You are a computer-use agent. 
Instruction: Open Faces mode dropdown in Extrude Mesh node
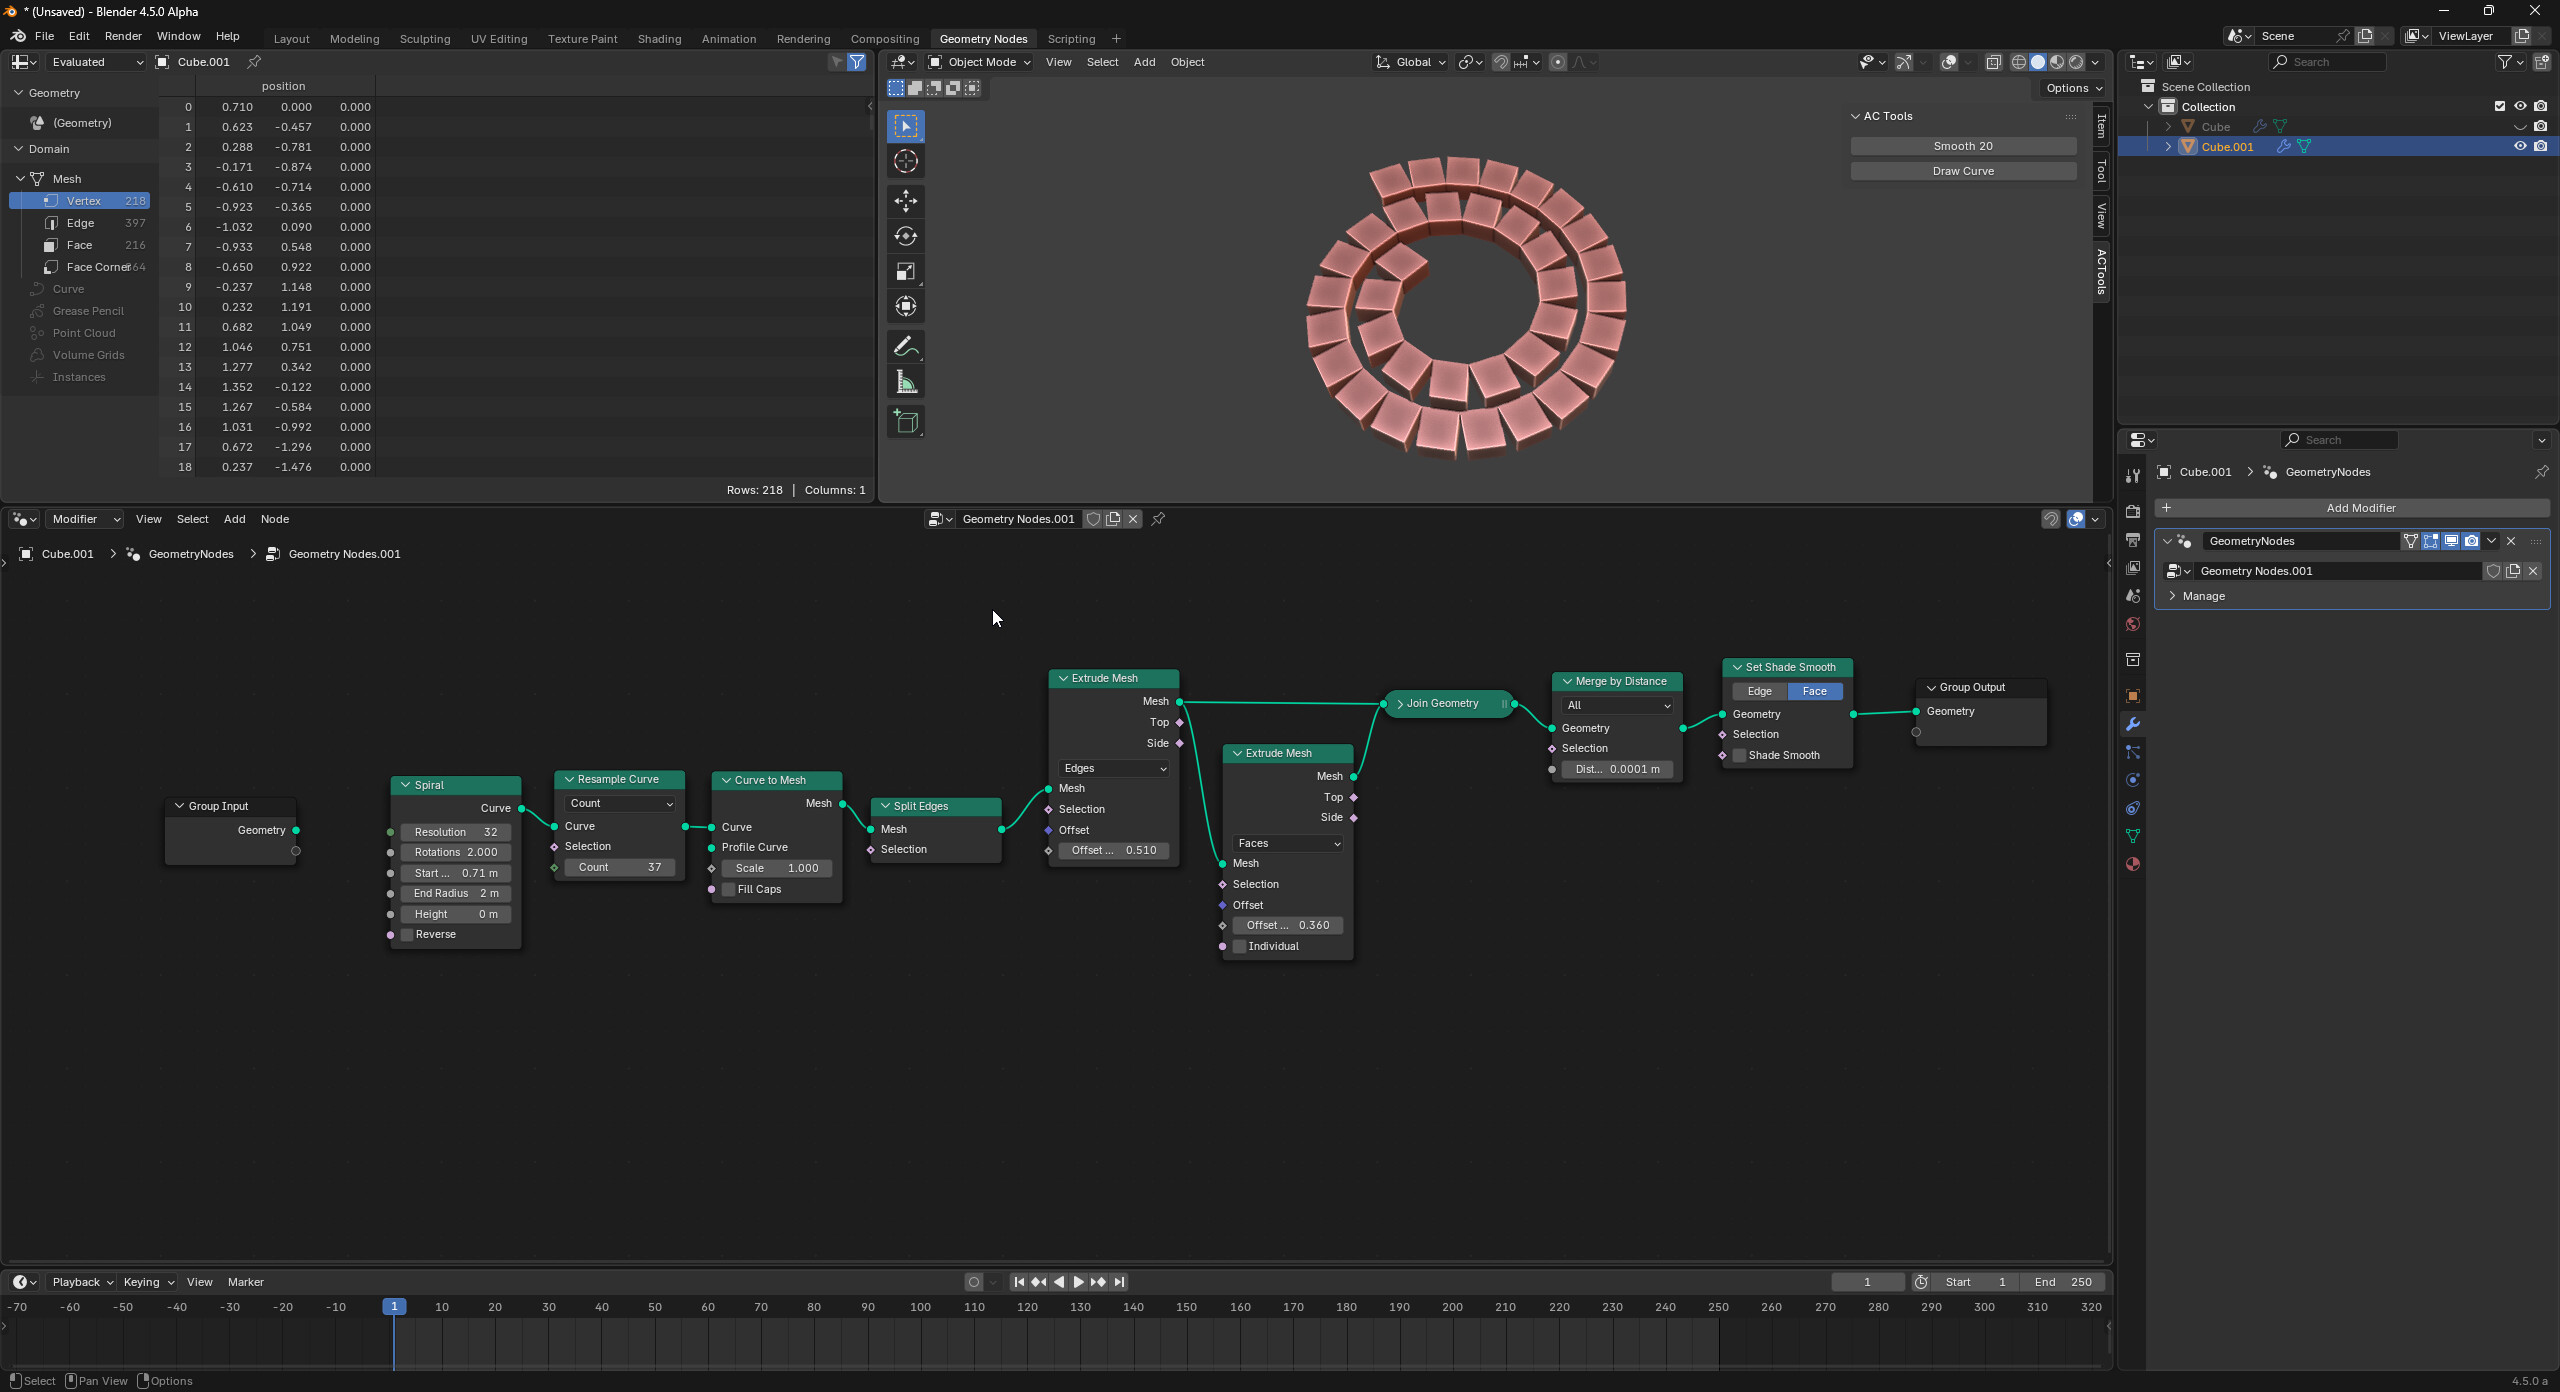point(1288,844)
